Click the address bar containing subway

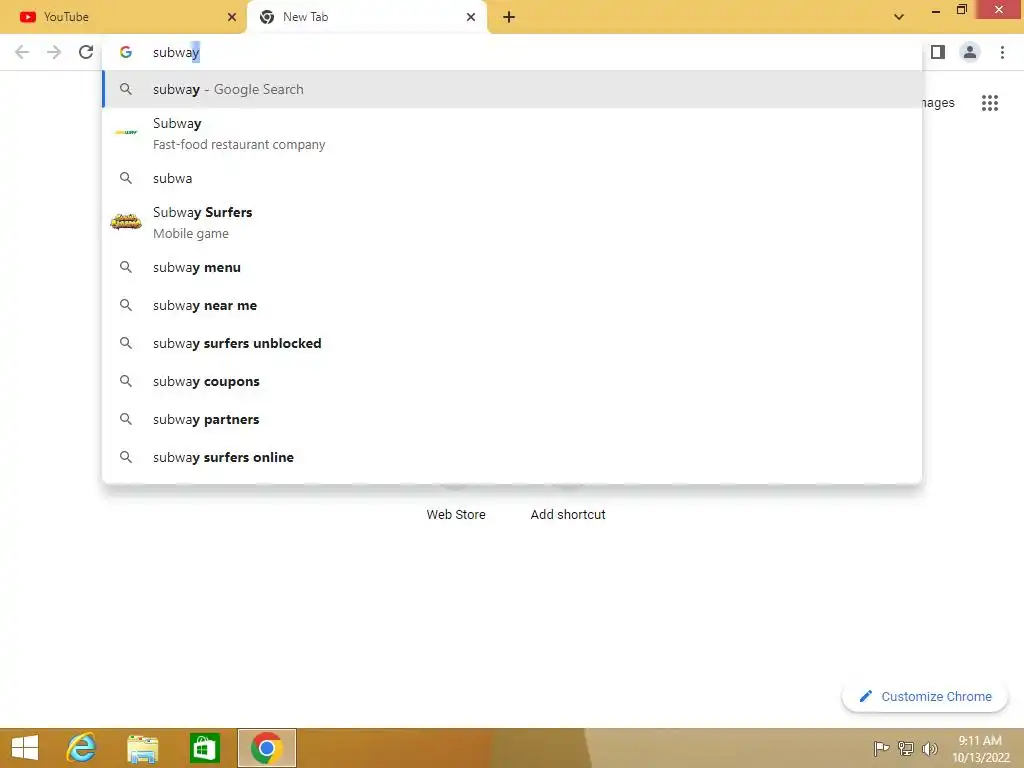[x=512, y=52]
